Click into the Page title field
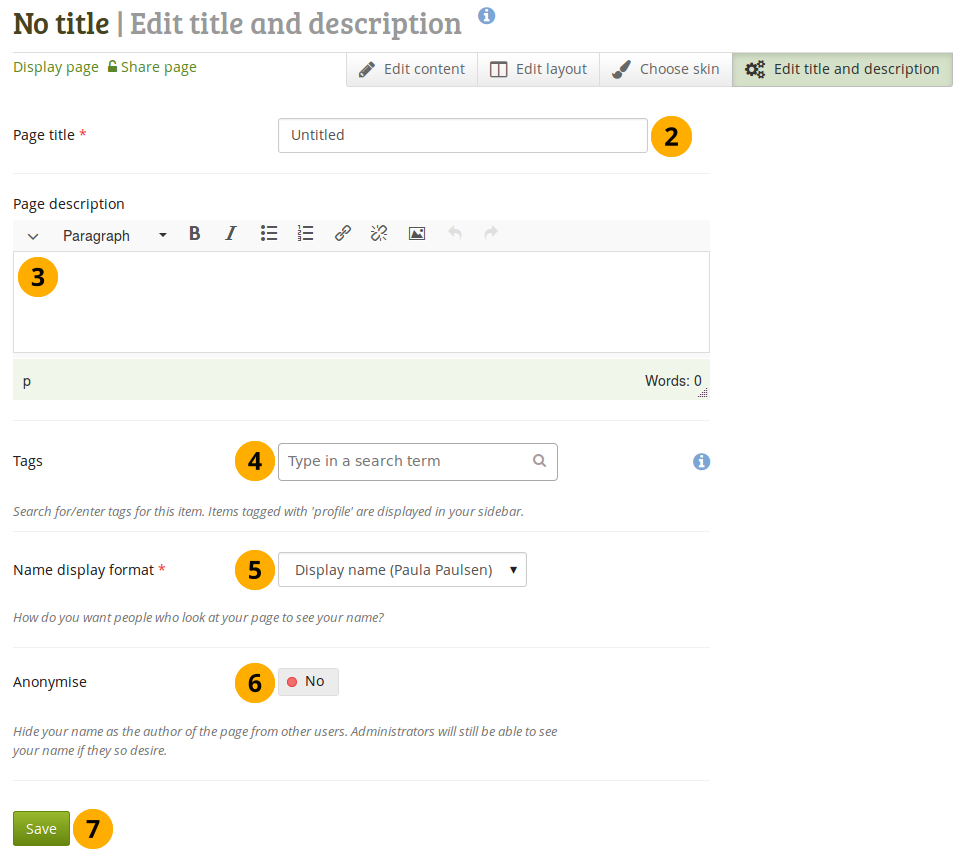 [x=462, y=135]
